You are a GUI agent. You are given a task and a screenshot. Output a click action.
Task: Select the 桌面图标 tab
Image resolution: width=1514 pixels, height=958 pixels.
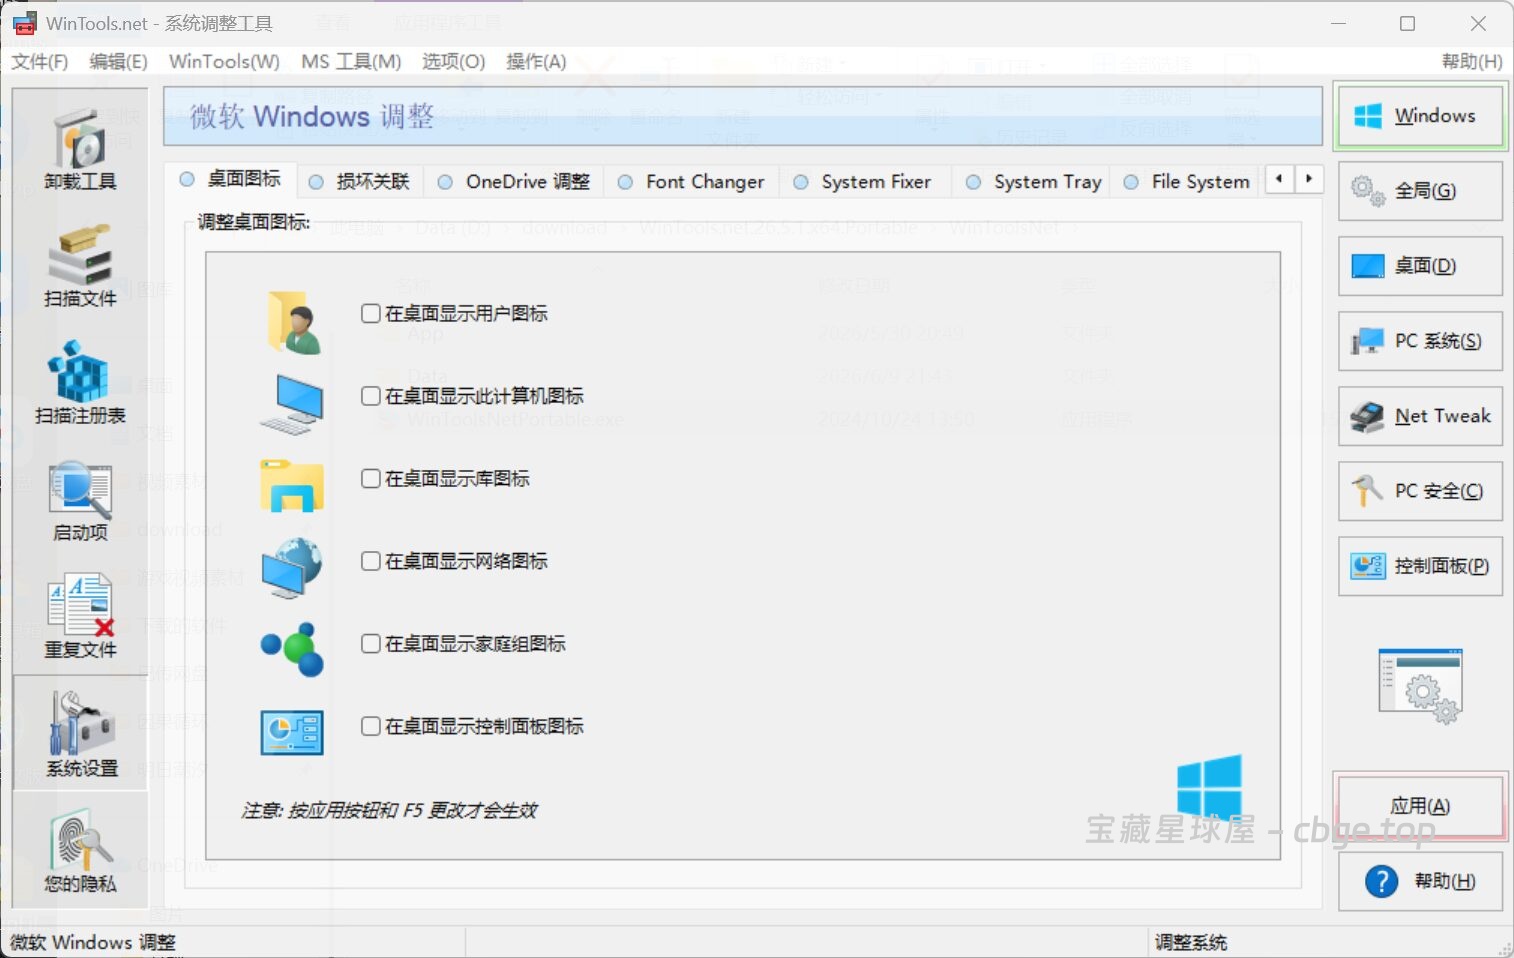point(230,179)
